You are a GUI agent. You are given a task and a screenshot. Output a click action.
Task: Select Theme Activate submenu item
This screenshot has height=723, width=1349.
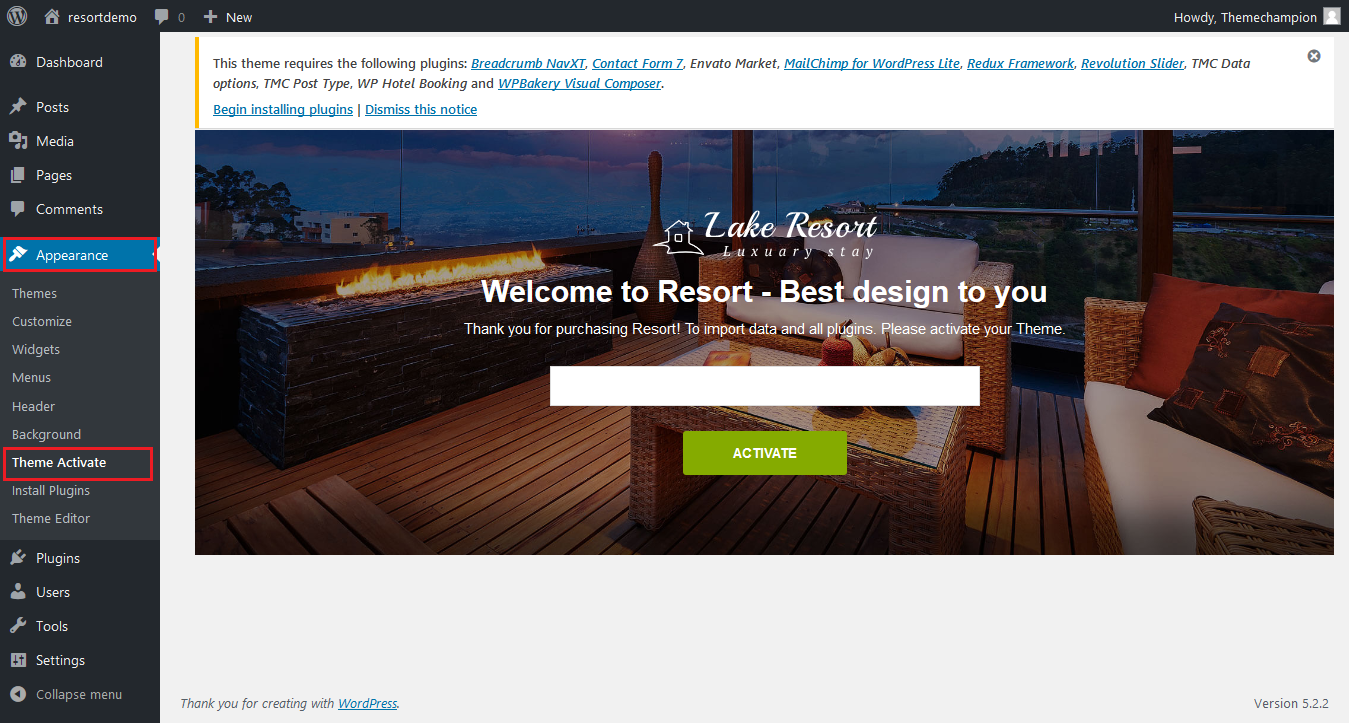pos(59,462)
